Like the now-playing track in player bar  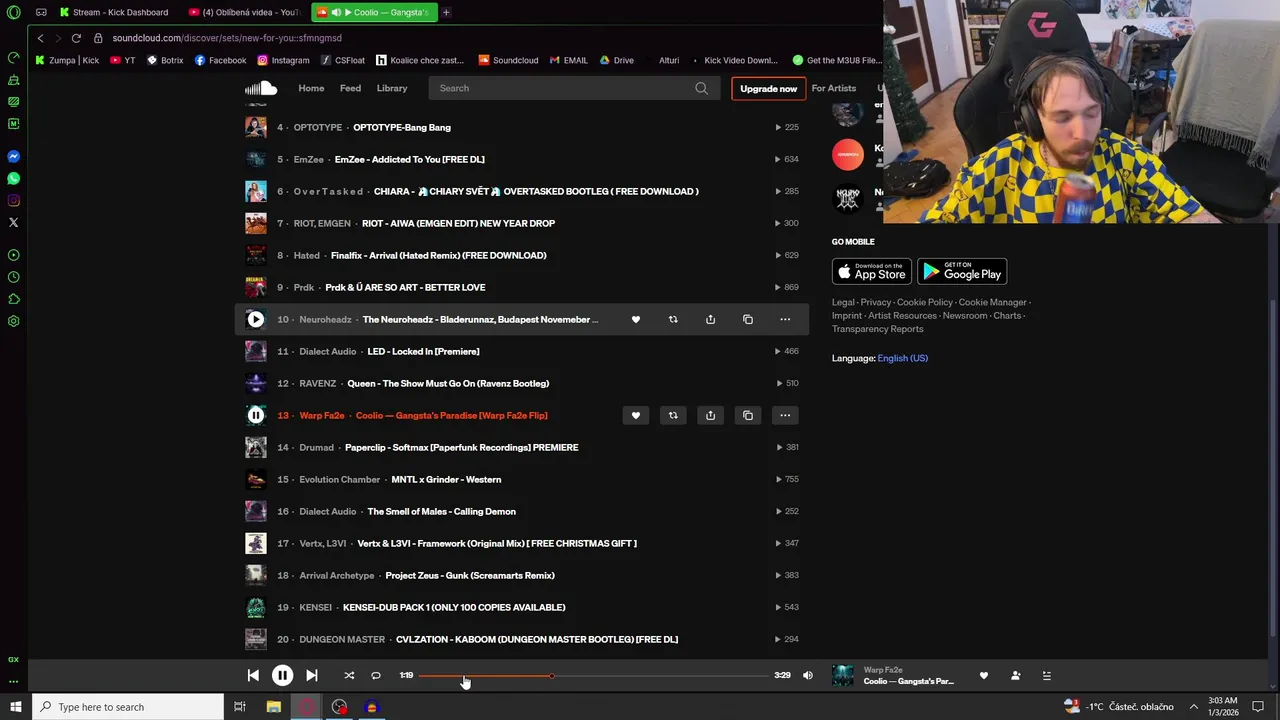pyautogui.click(x=984, y=676)
